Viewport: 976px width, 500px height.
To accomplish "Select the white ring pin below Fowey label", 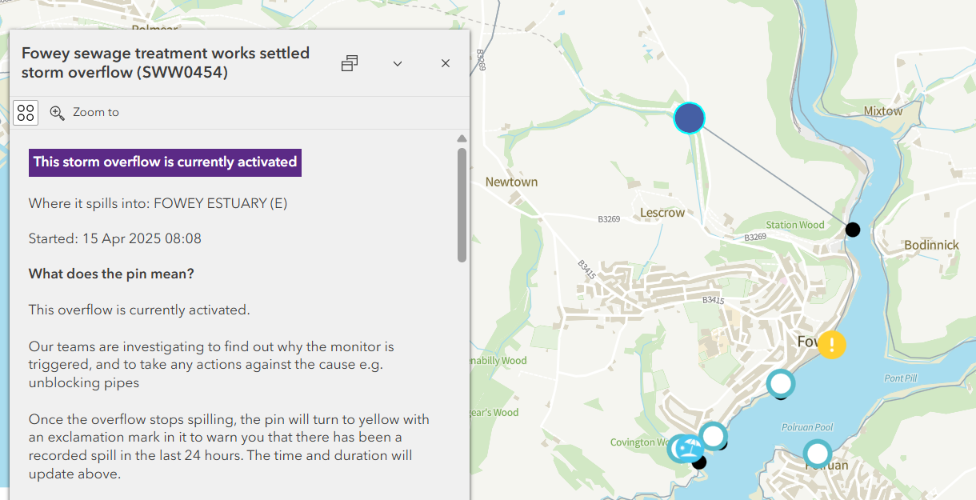I will (780, 383).
